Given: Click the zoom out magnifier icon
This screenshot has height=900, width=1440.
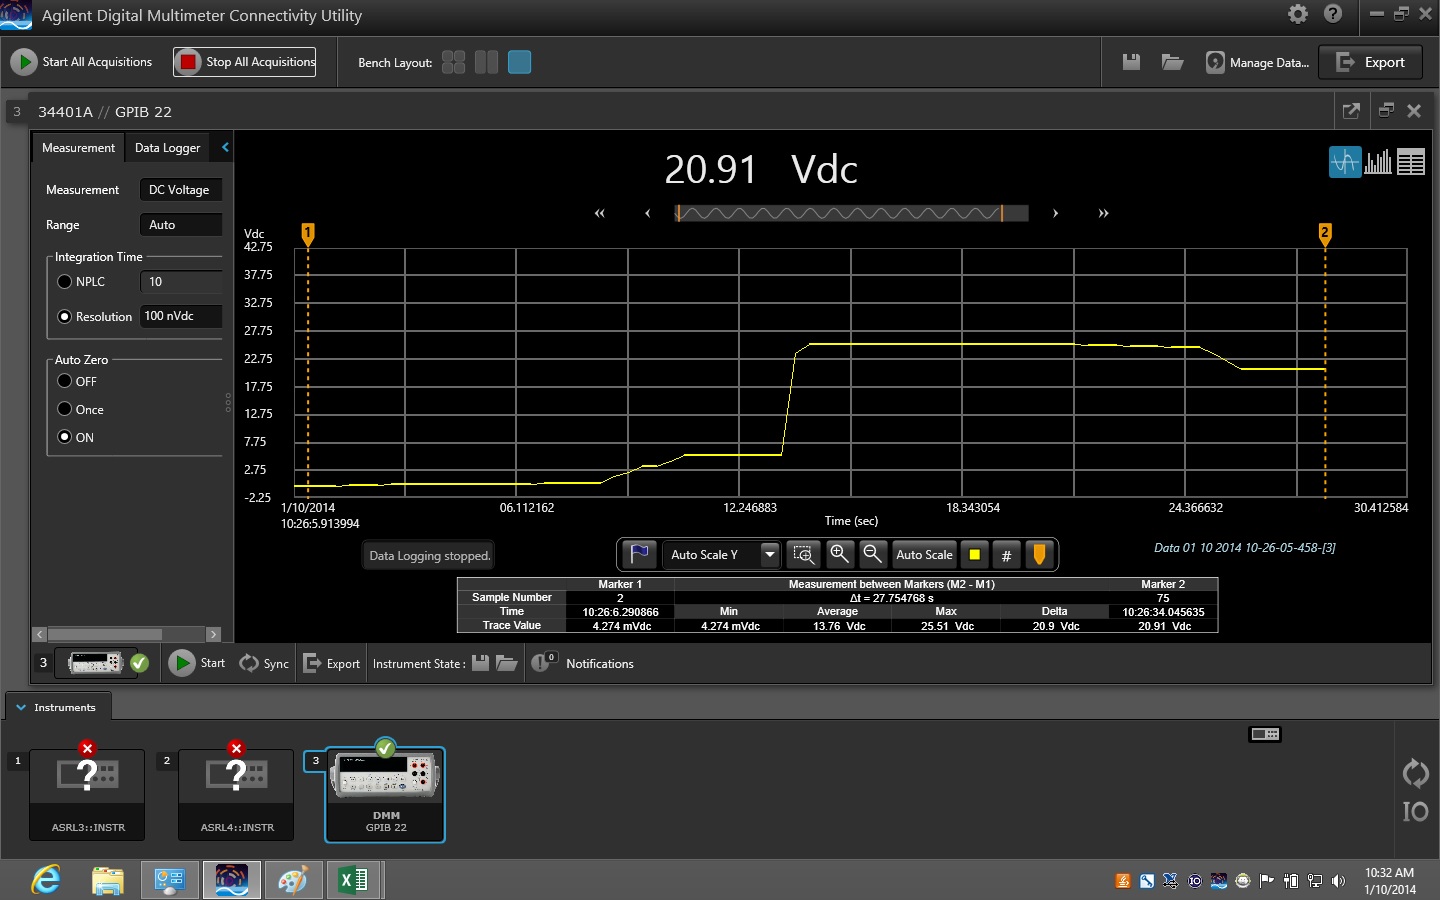Looking at the screenshot, I should point(872,554).
